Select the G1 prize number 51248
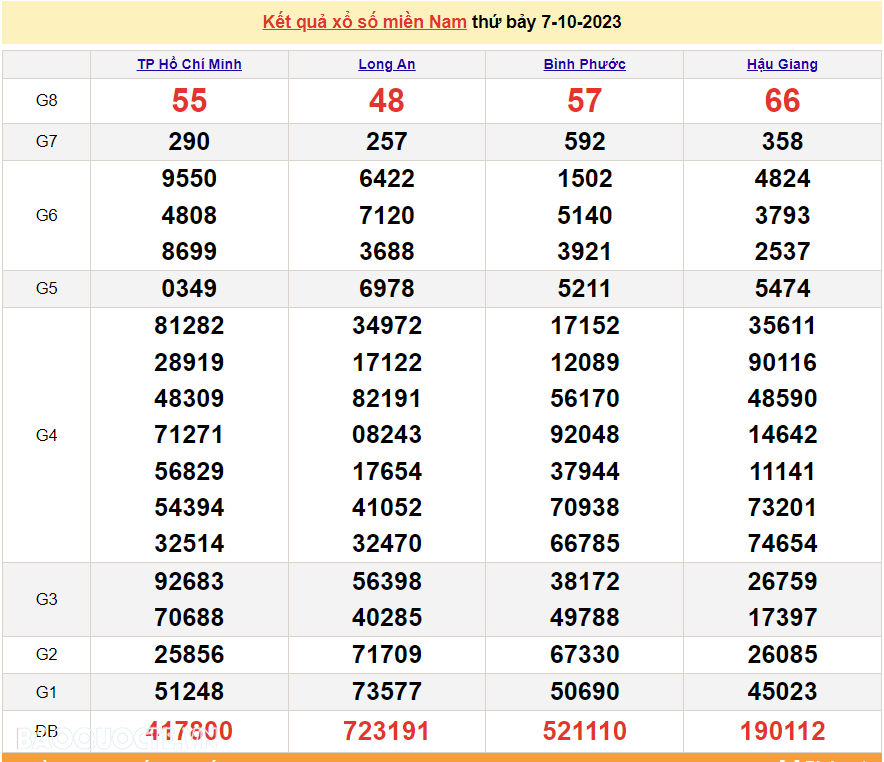The height and width of the screenshot is (762, 884). click(189, 691)
